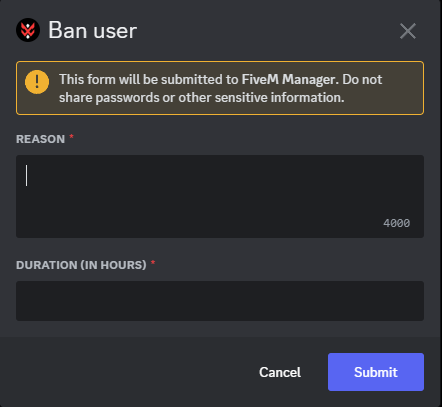Screen dimensions: 442x407
Task: Click bold "FiveM Manager" text in warning
Action: [288, 79]
